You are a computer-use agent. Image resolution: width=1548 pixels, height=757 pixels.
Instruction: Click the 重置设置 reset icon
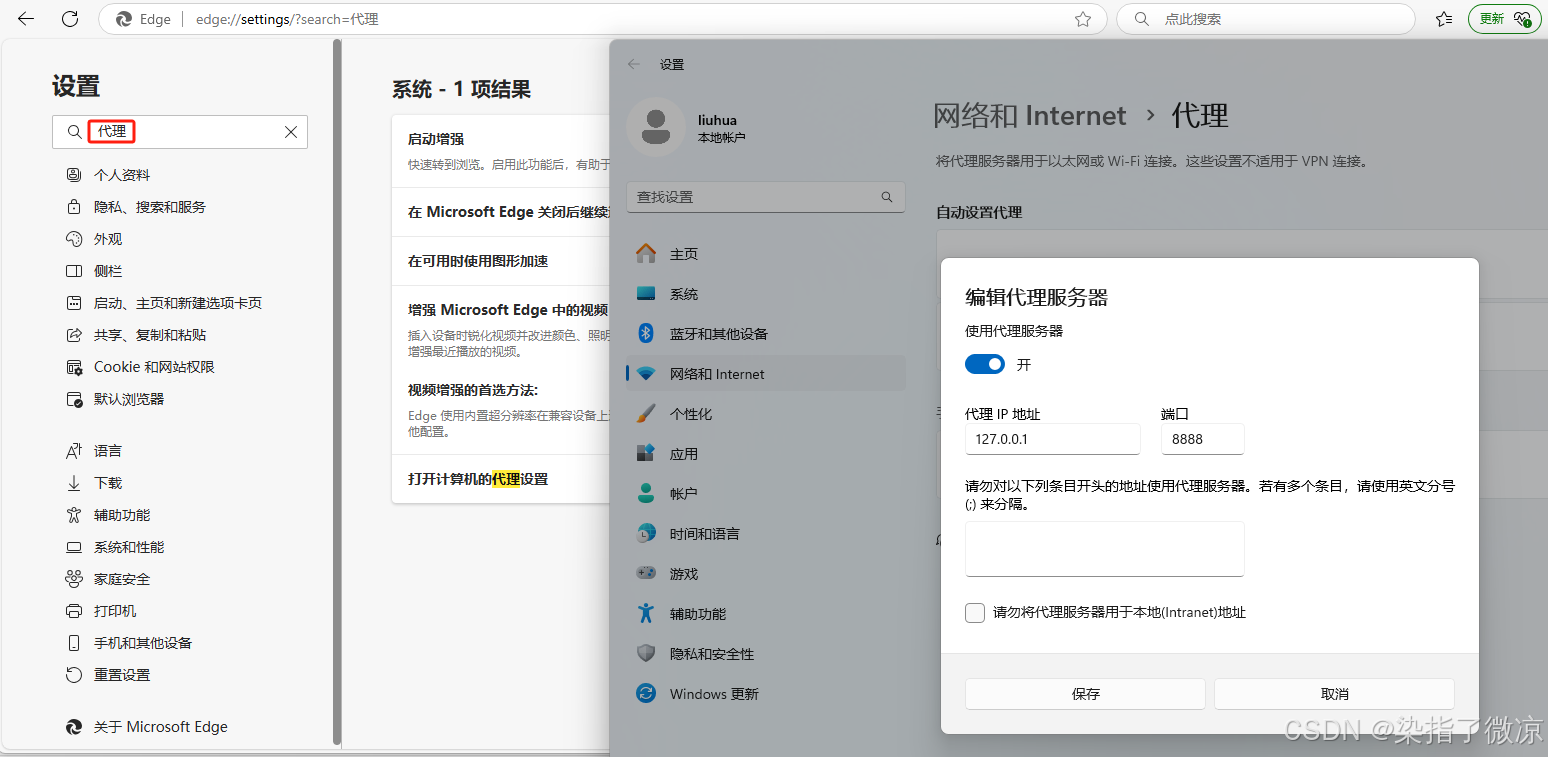tap(73, 675)
